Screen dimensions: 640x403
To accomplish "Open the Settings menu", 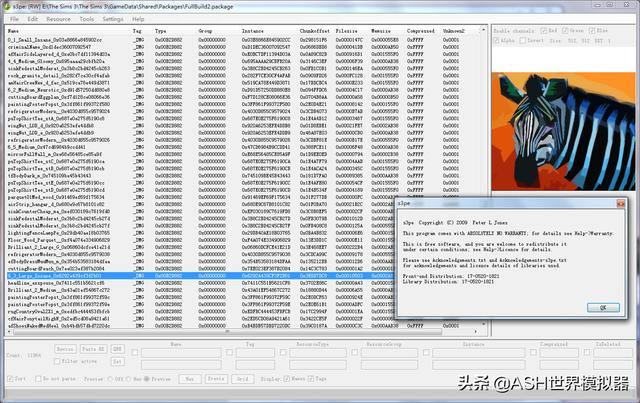I will pos(113,19).
